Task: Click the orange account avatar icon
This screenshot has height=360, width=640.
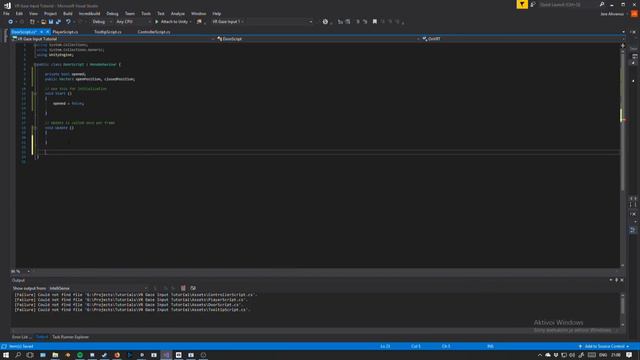Action: coord(634,13)
